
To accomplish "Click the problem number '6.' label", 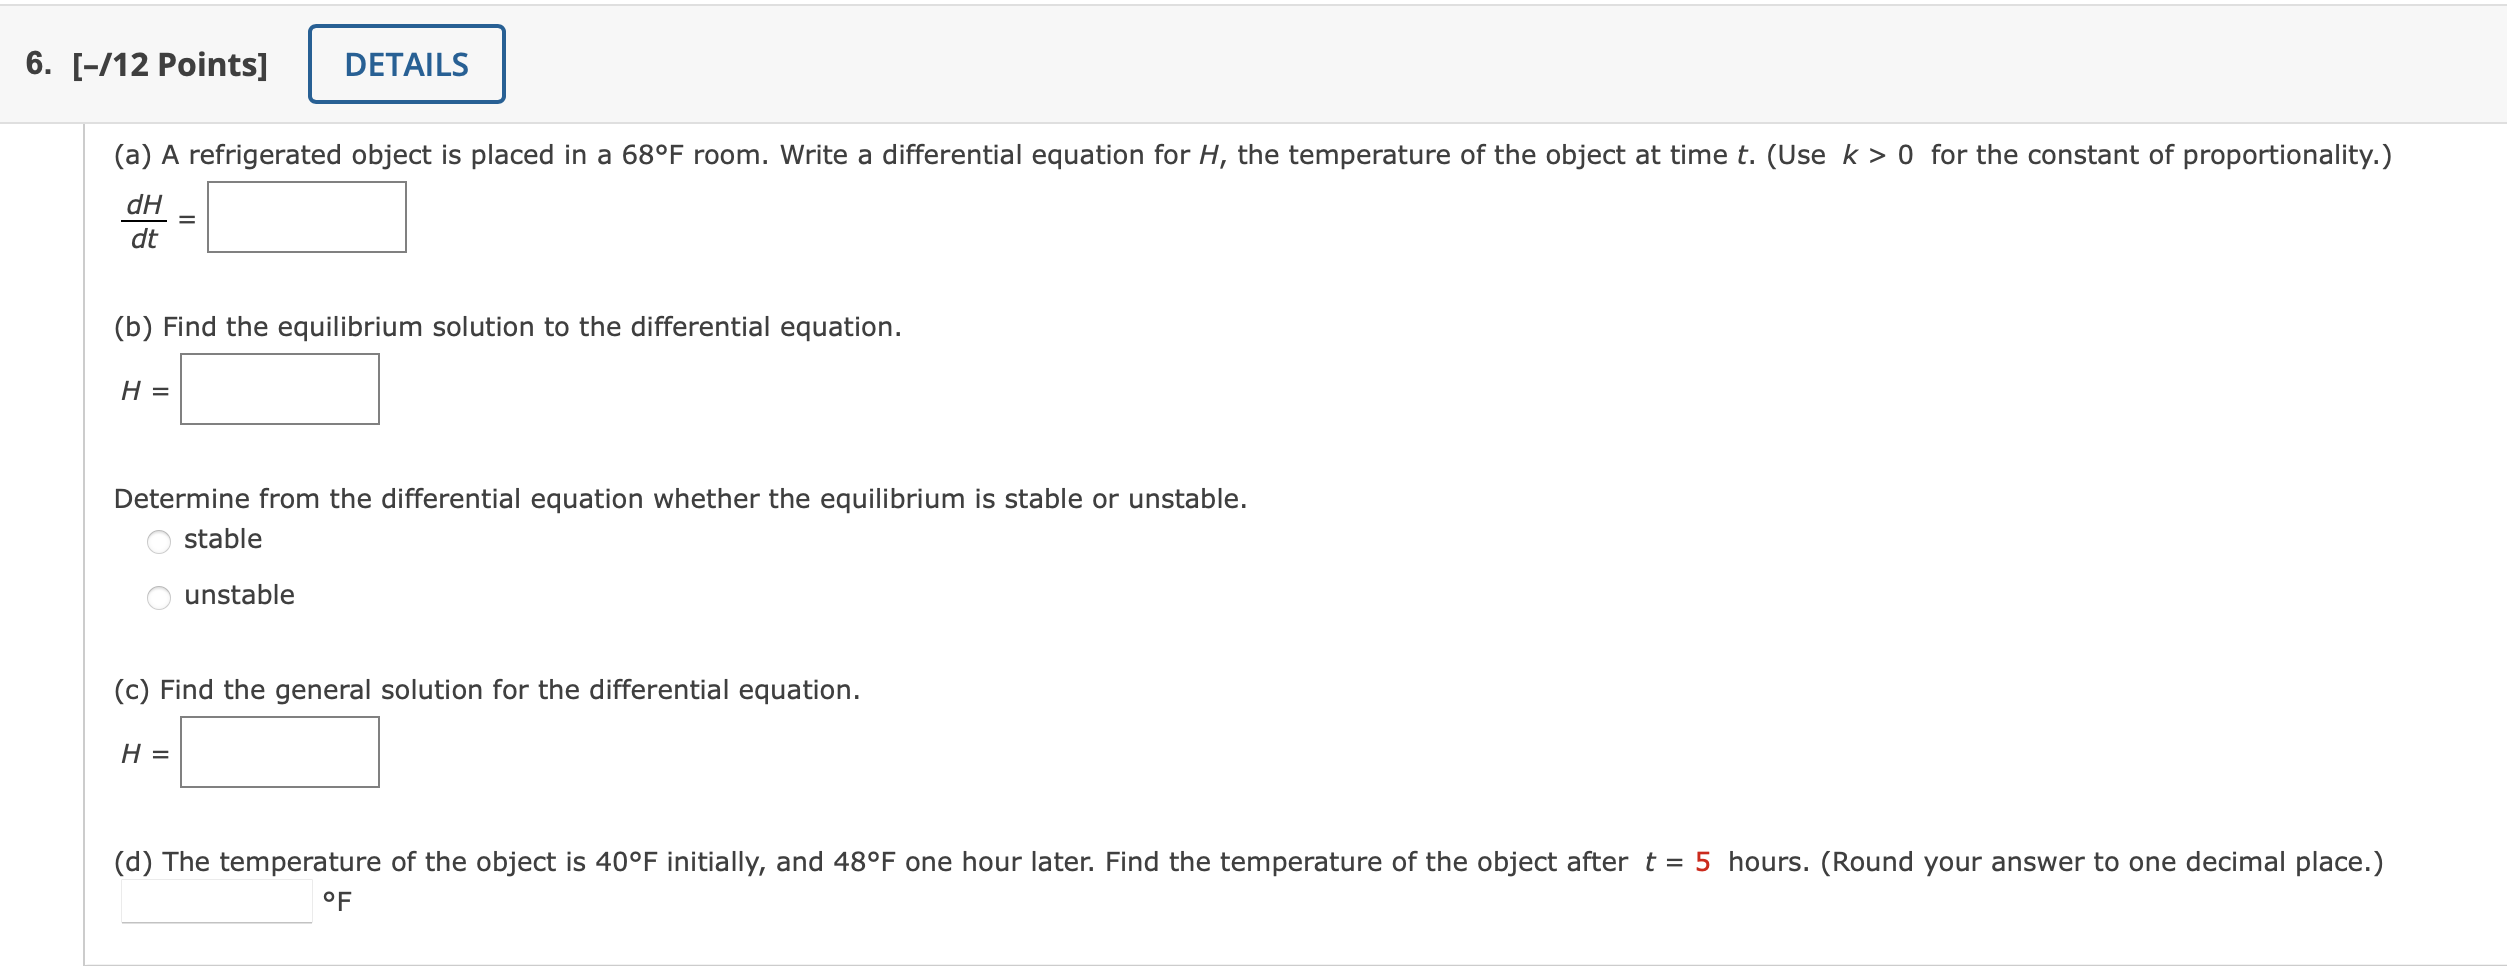I will click(38, 64).
